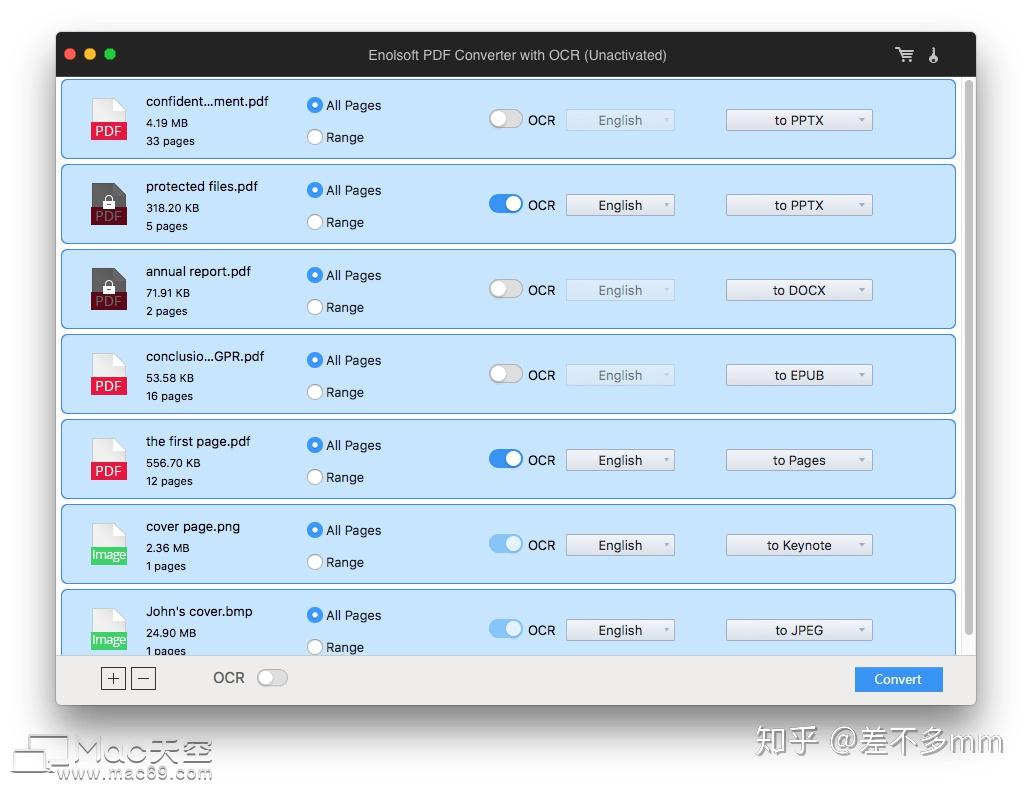Click file name annual report.pdf
The height and width of the screenshot is (785, 1032).
[x=198, y=271]
